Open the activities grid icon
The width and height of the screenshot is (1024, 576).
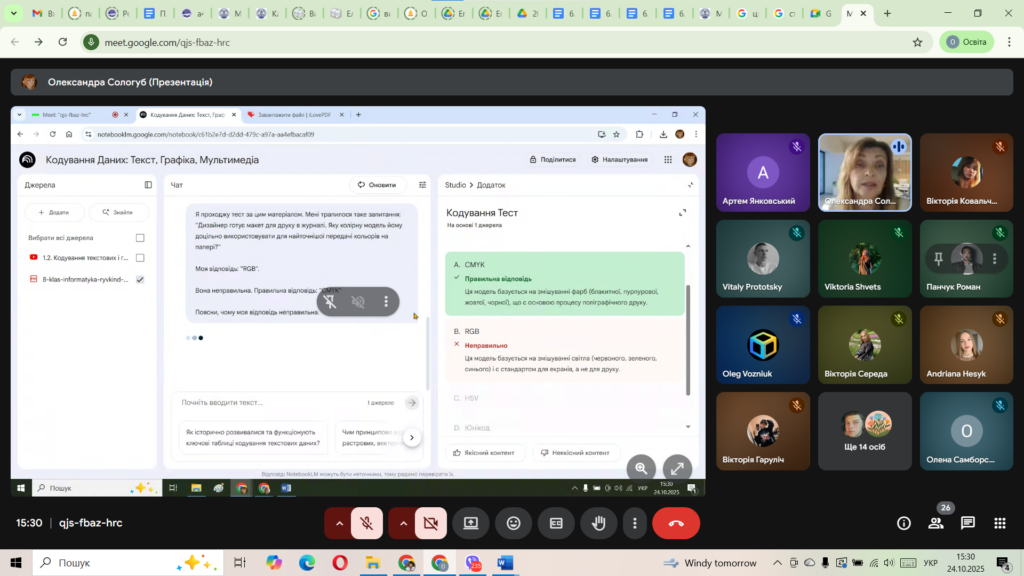click(1000, 523)
